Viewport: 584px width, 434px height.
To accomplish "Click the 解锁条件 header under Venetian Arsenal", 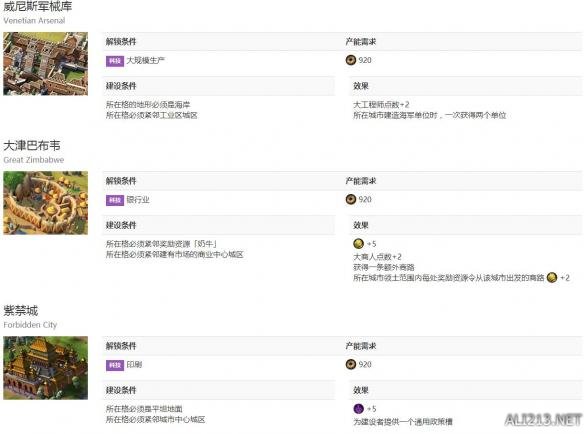I will (x=121, y=42).
